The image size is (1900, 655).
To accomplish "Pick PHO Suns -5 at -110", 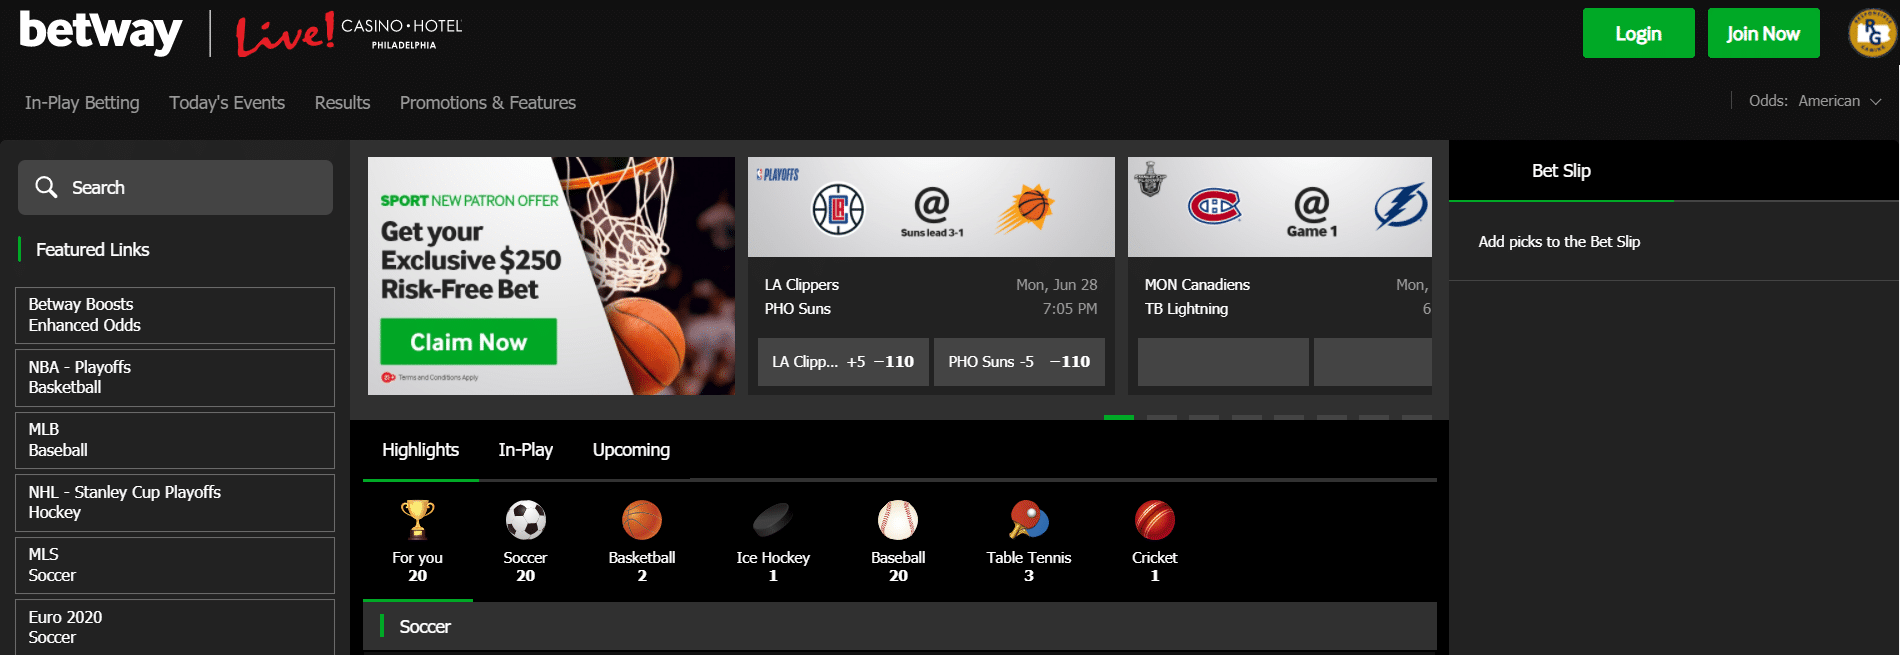I will click(x=1019, y=362).
